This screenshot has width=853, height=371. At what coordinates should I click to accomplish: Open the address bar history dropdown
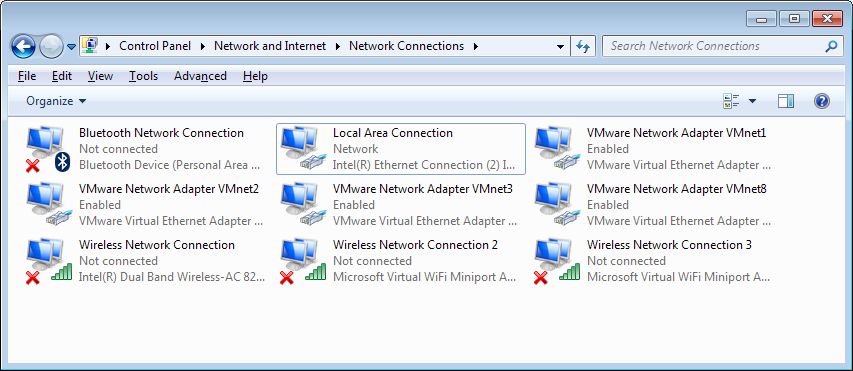[x=560, y=47]
